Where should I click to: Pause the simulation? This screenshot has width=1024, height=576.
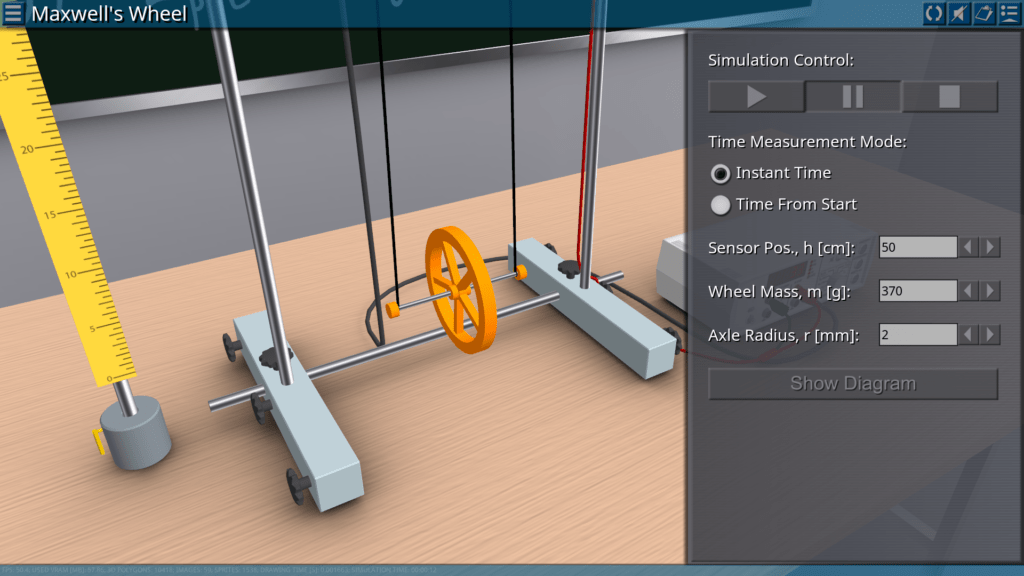point(853,97)
